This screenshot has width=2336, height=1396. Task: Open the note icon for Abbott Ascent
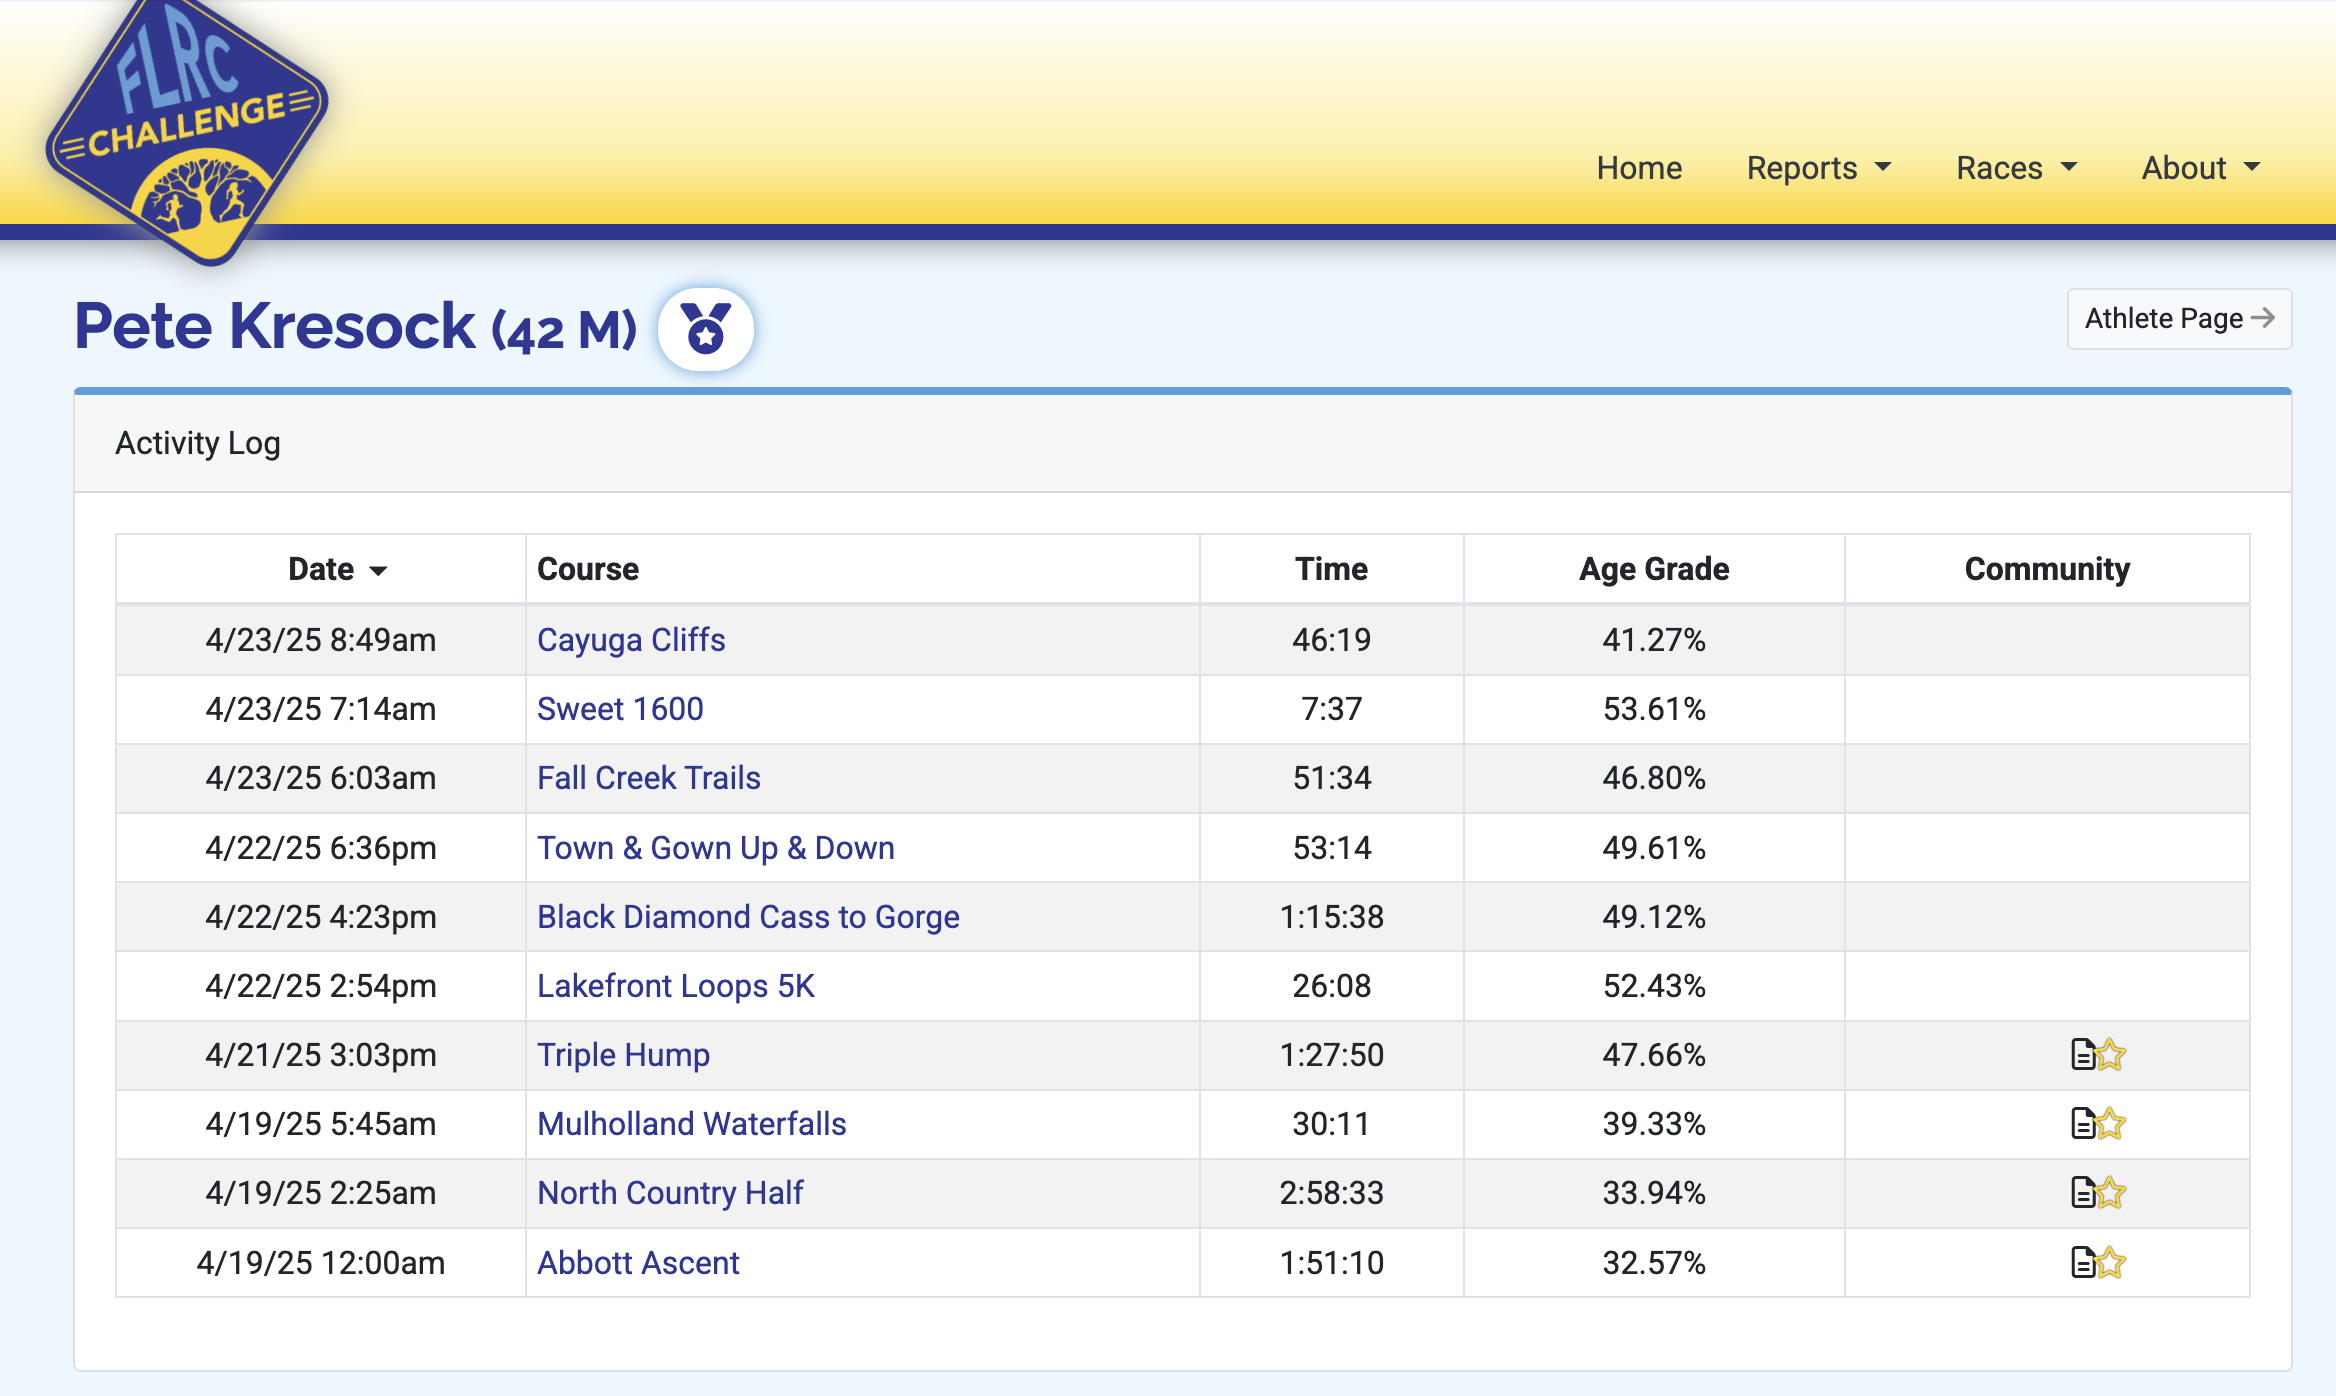pyautogui.click(x=2083, y=1263)
